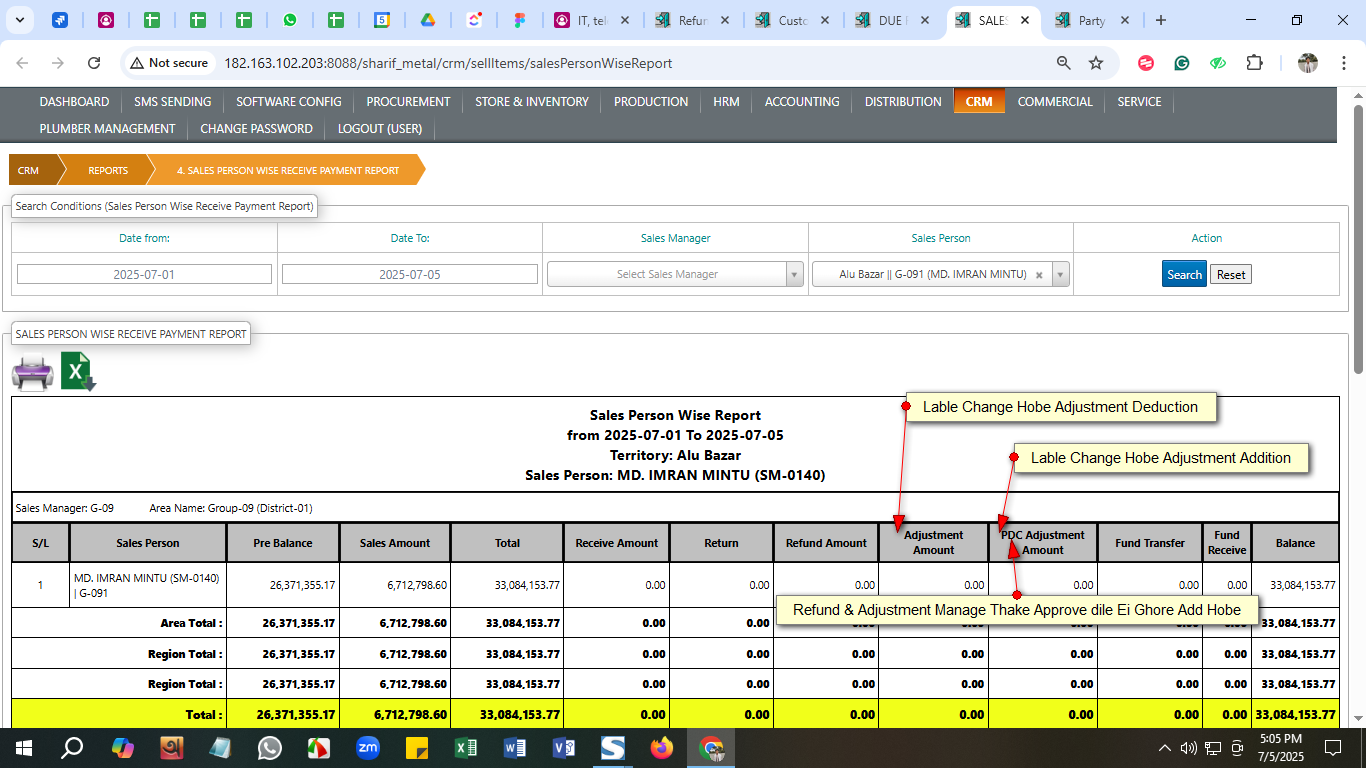Click the Date from input field

tap(144, 275)
